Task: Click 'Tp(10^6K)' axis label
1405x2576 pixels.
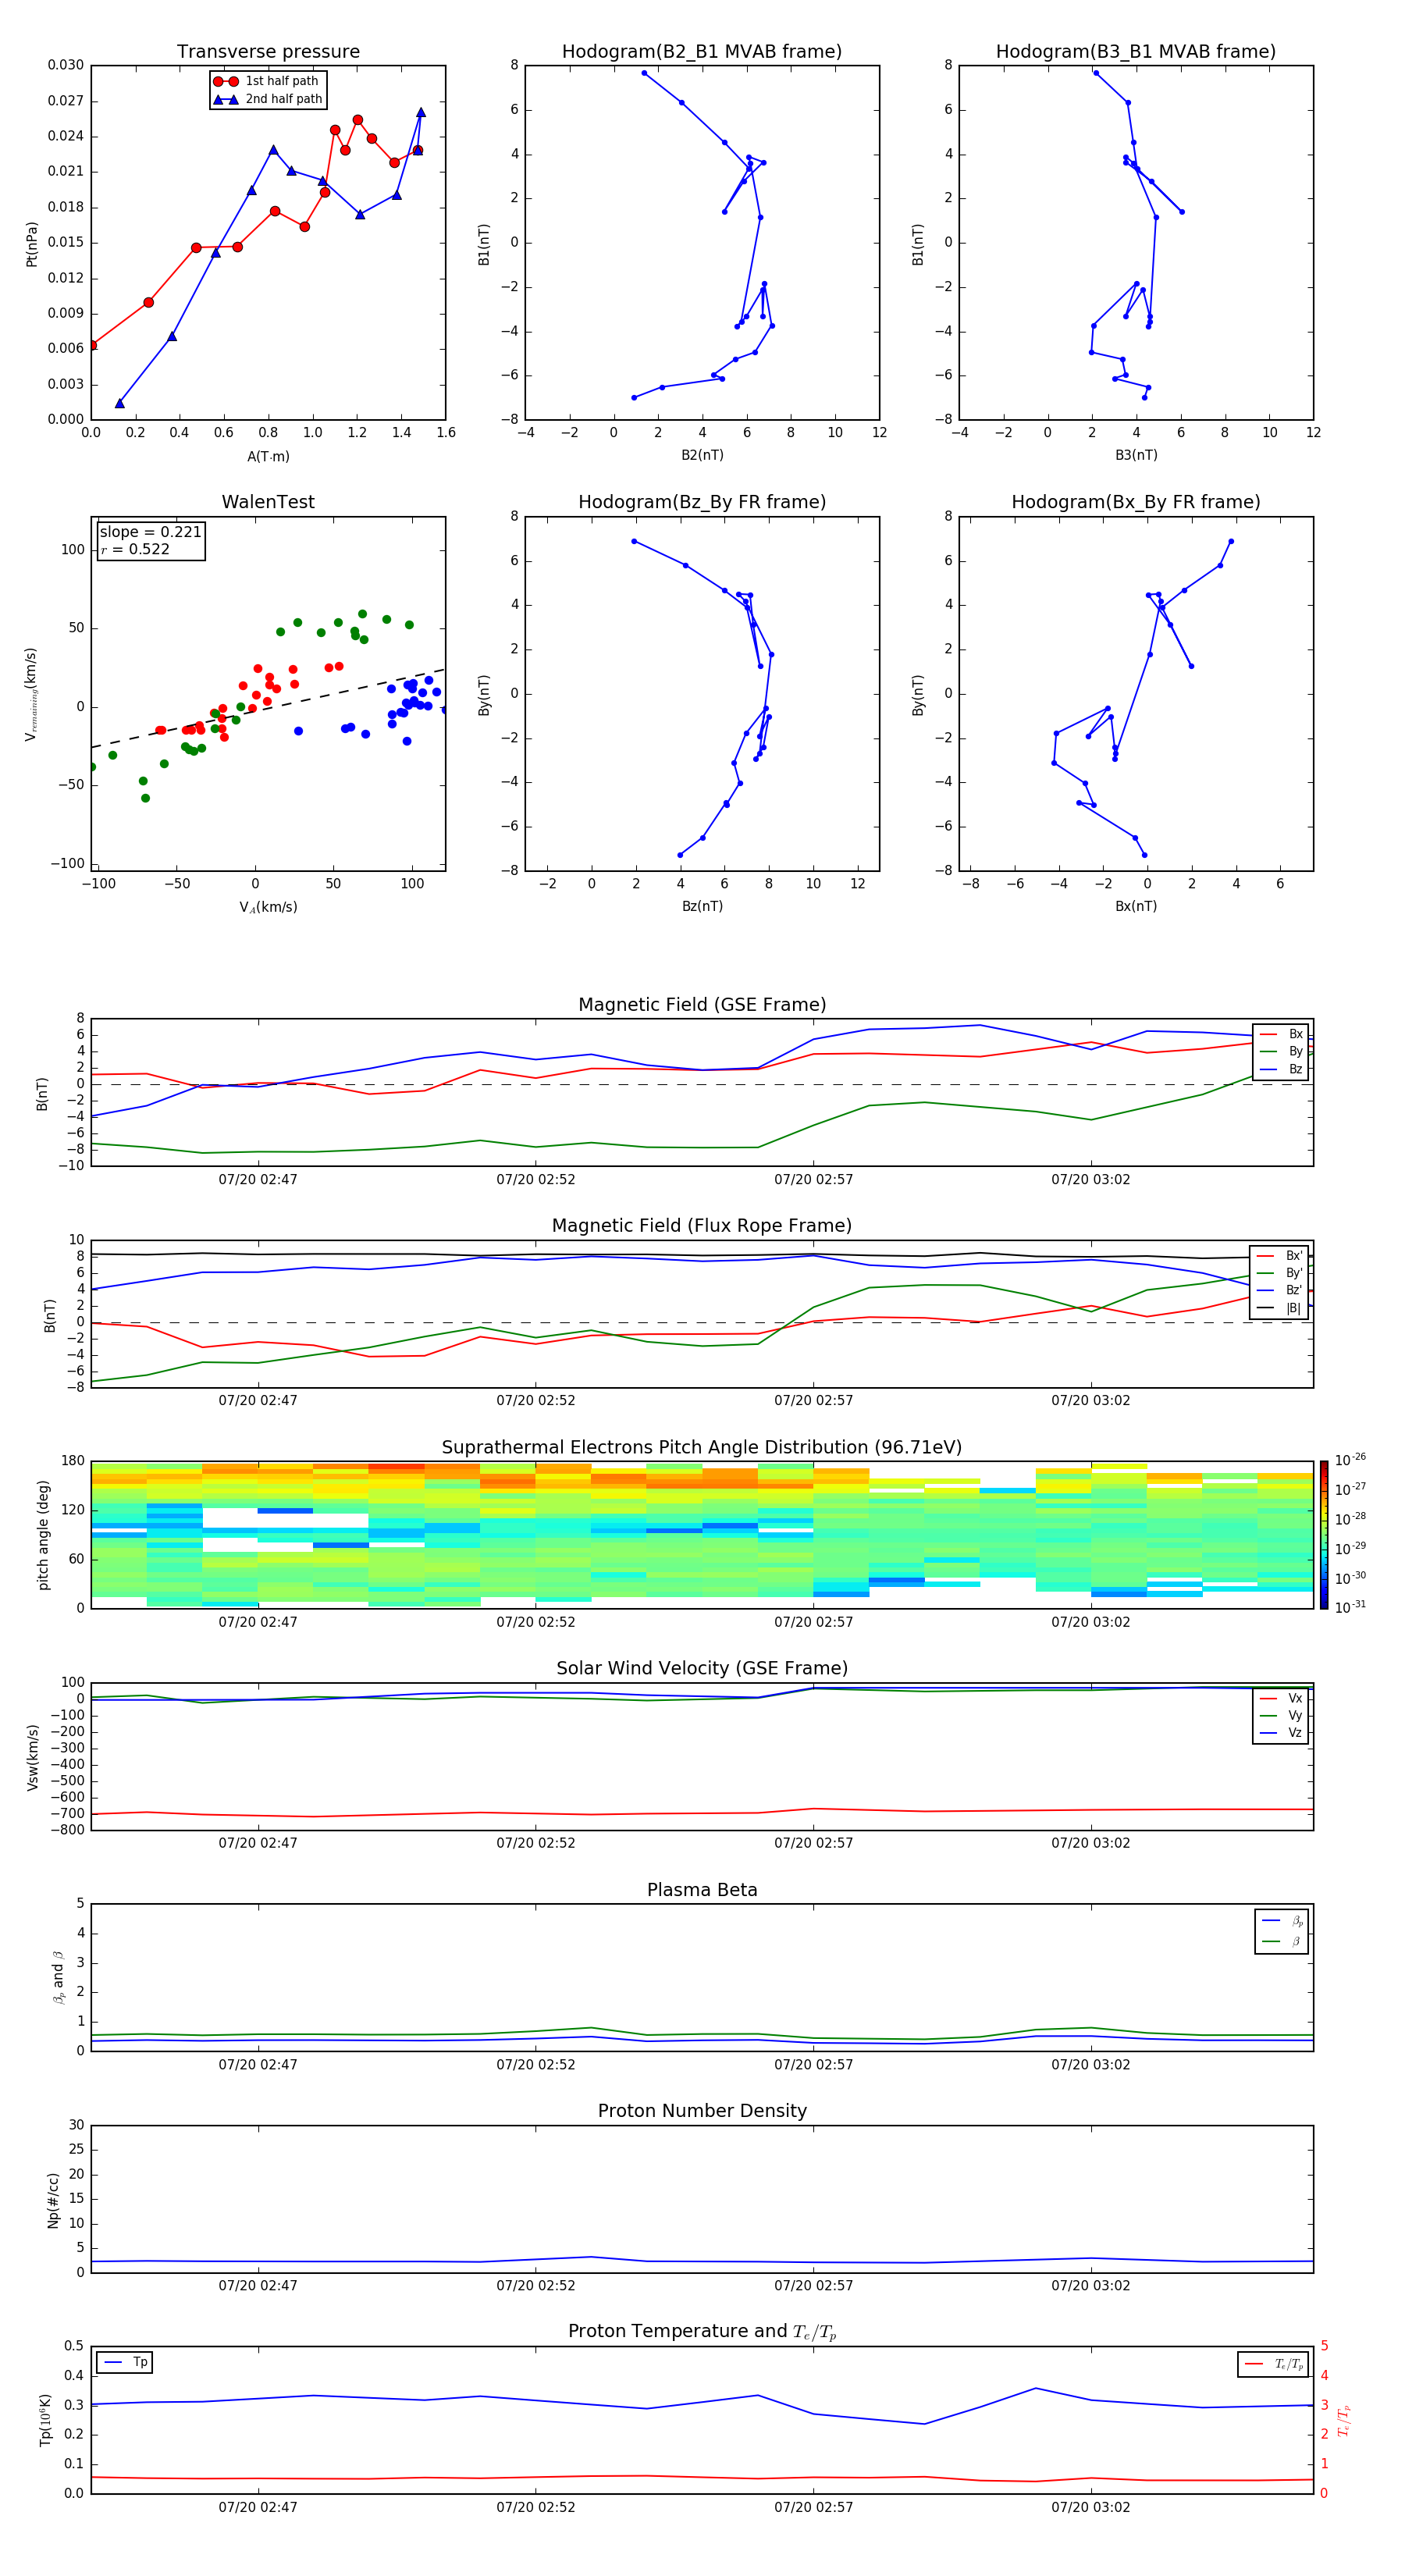Action: point(45,2420)
